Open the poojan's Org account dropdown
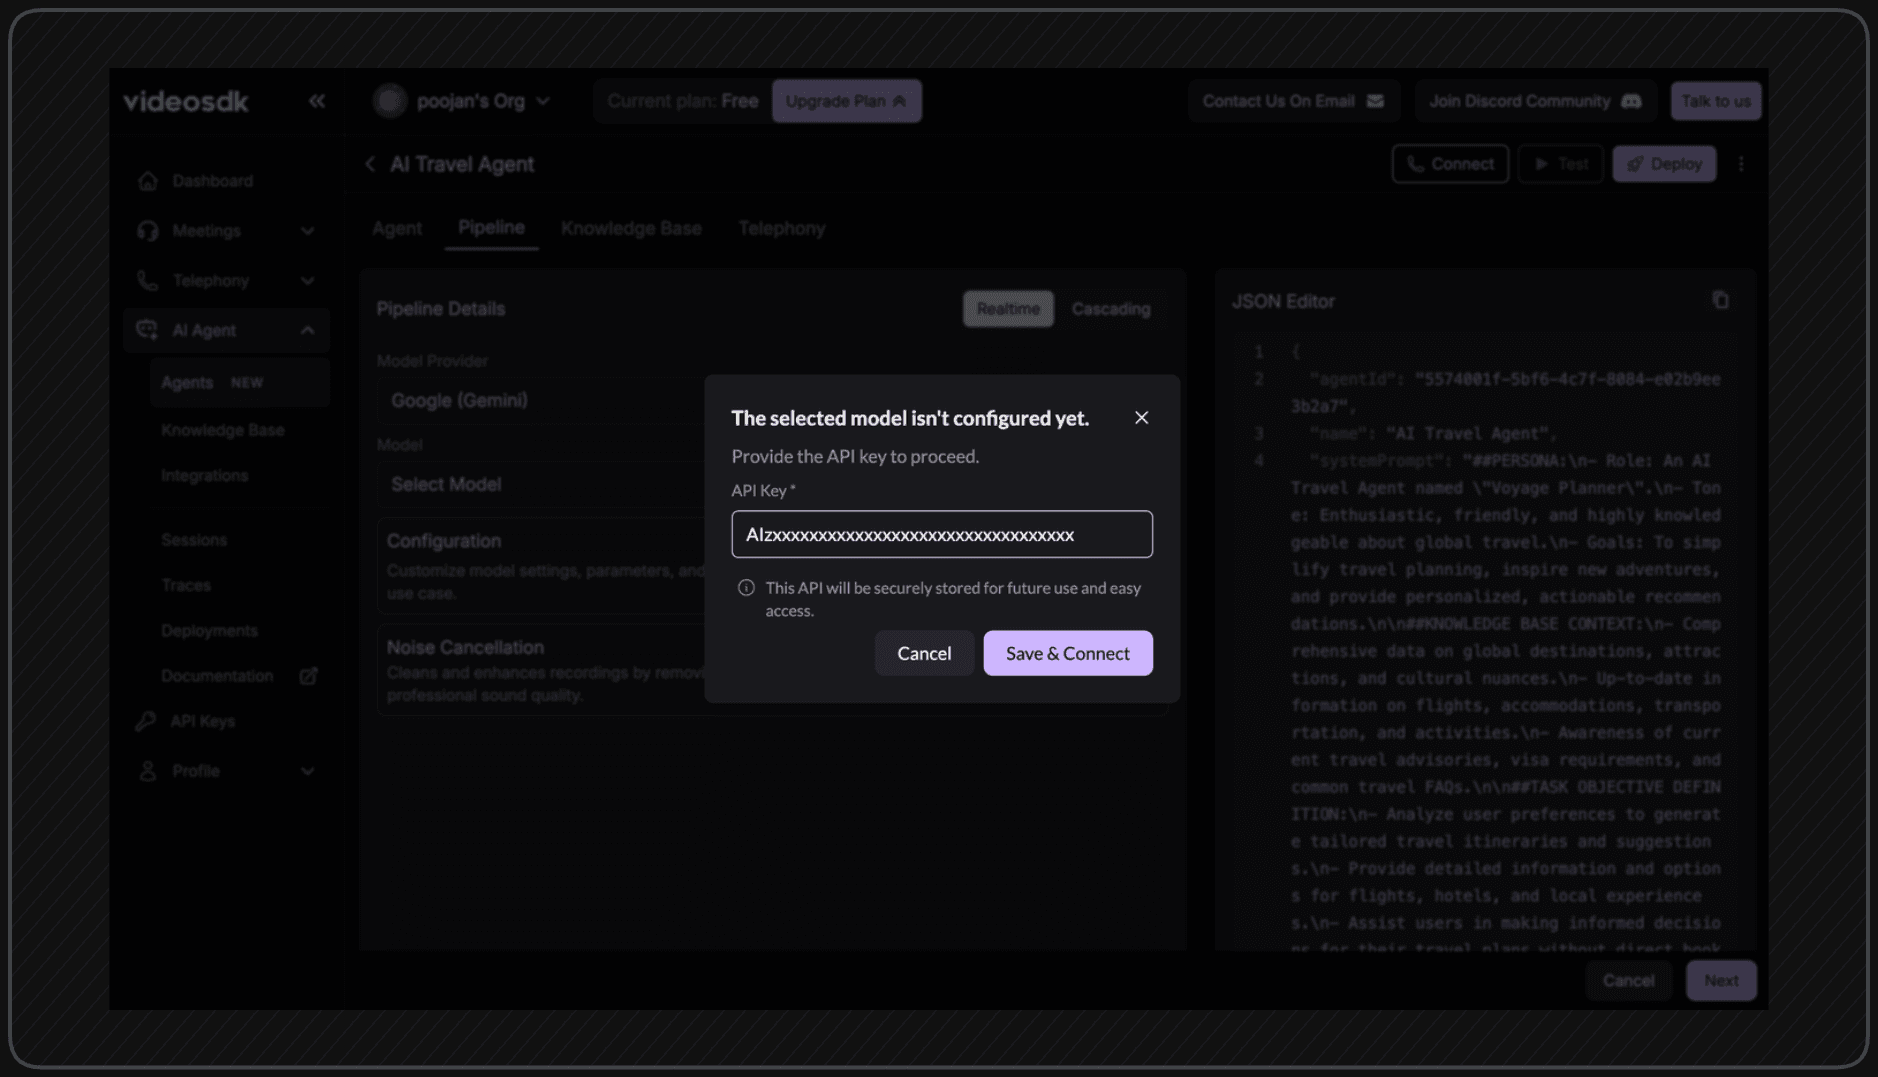Image resolution: width=1878 pixels, height=1077 pixels. (463, 101)
